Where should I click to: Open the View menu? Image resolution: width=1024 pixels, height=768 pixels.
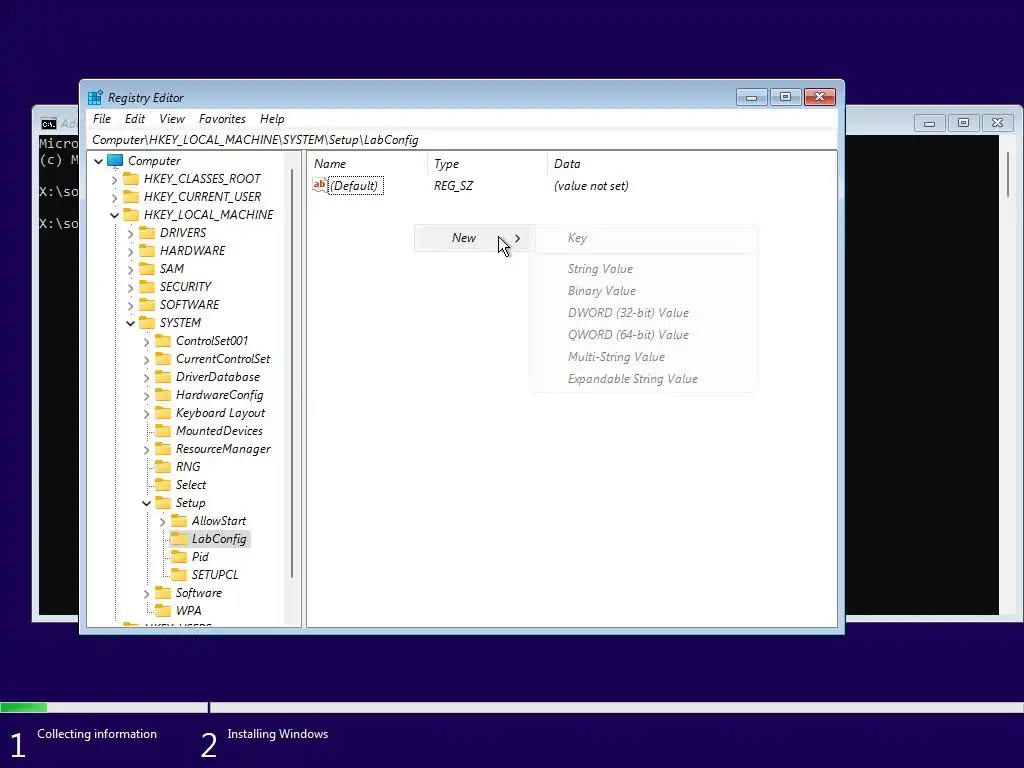[172, 119]
